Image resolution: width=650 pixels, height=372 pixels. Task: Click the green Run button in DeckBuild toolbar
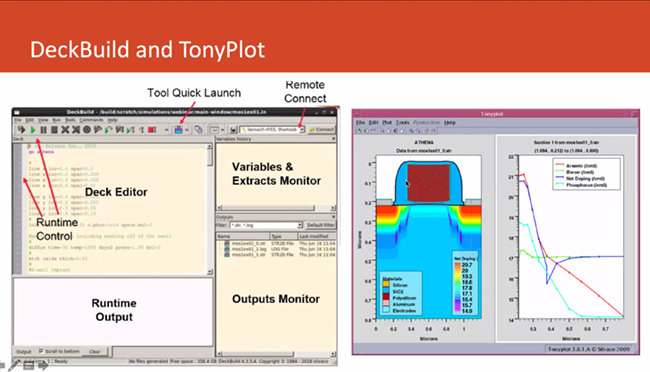coord(33,130)
